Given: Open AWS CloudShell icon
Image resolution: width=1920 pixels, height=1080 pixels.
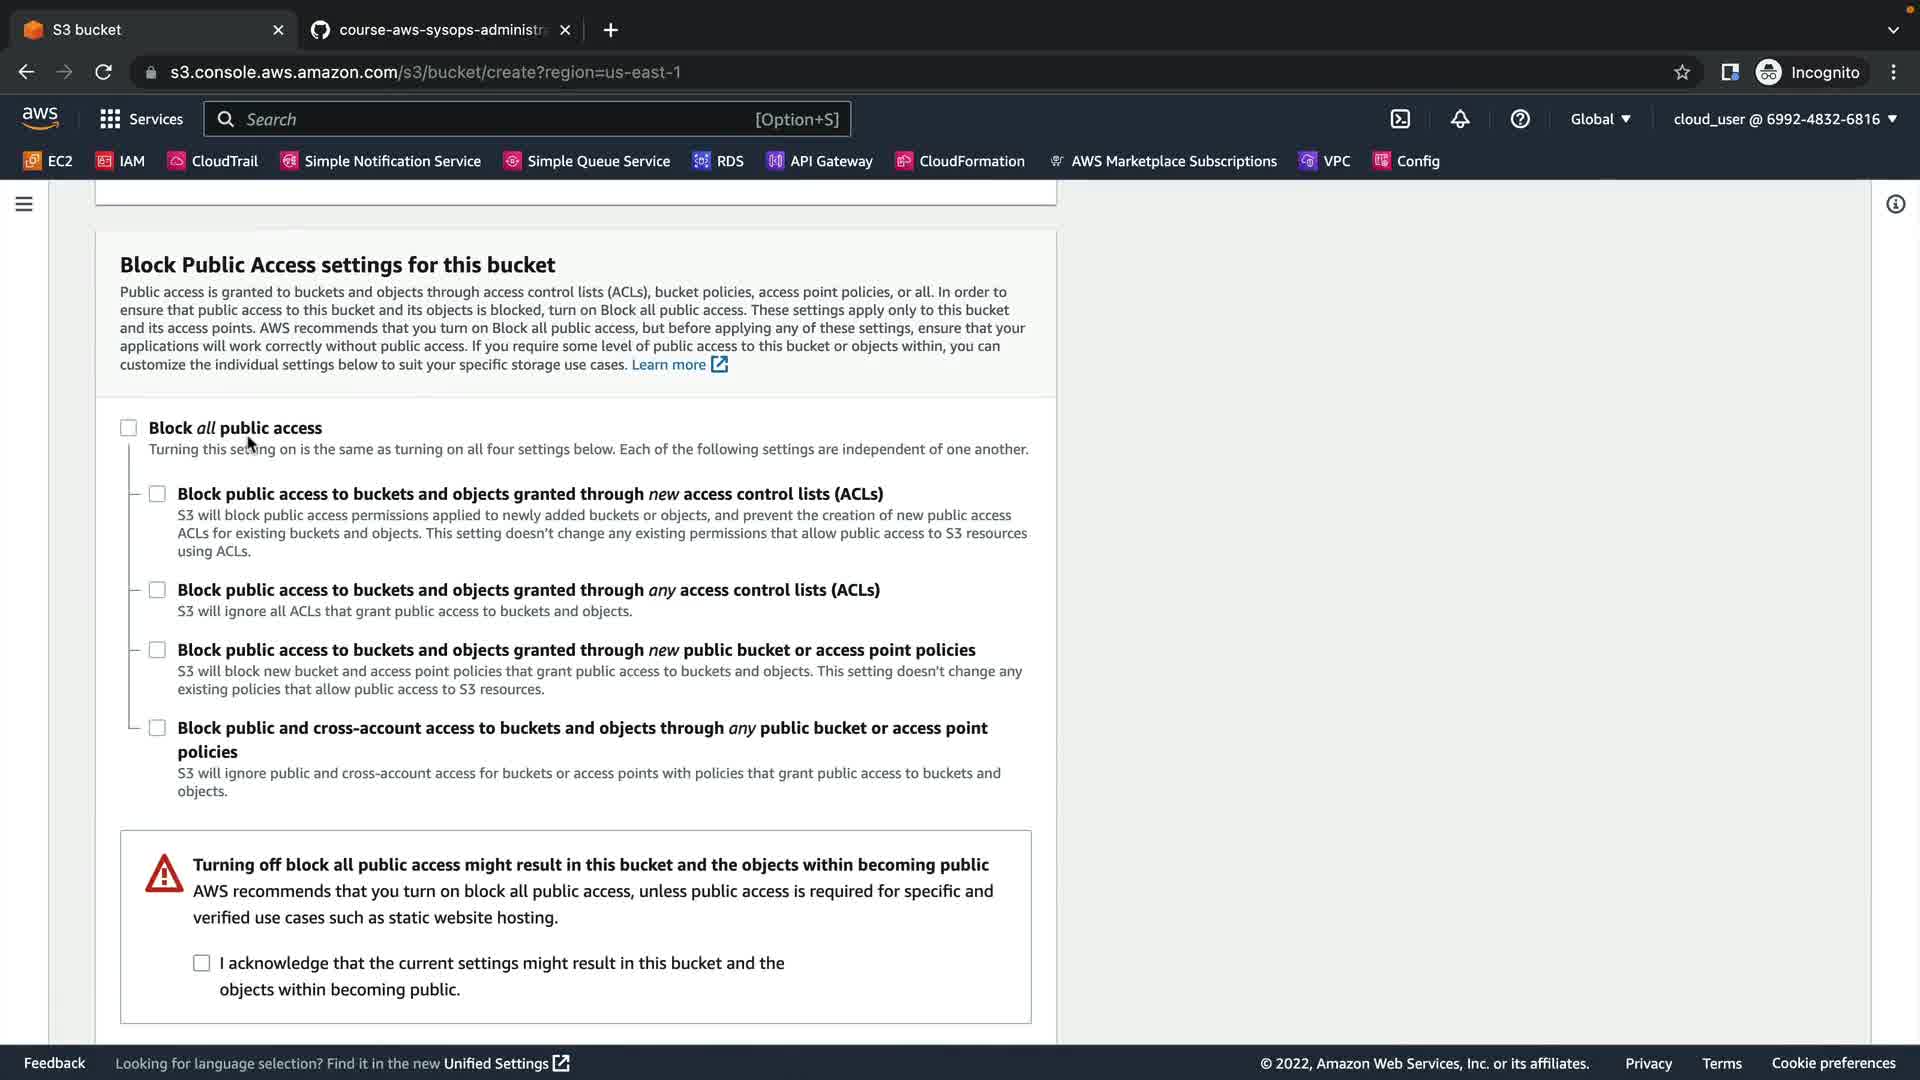Looking at the screenshot, I should (1400, 119).
